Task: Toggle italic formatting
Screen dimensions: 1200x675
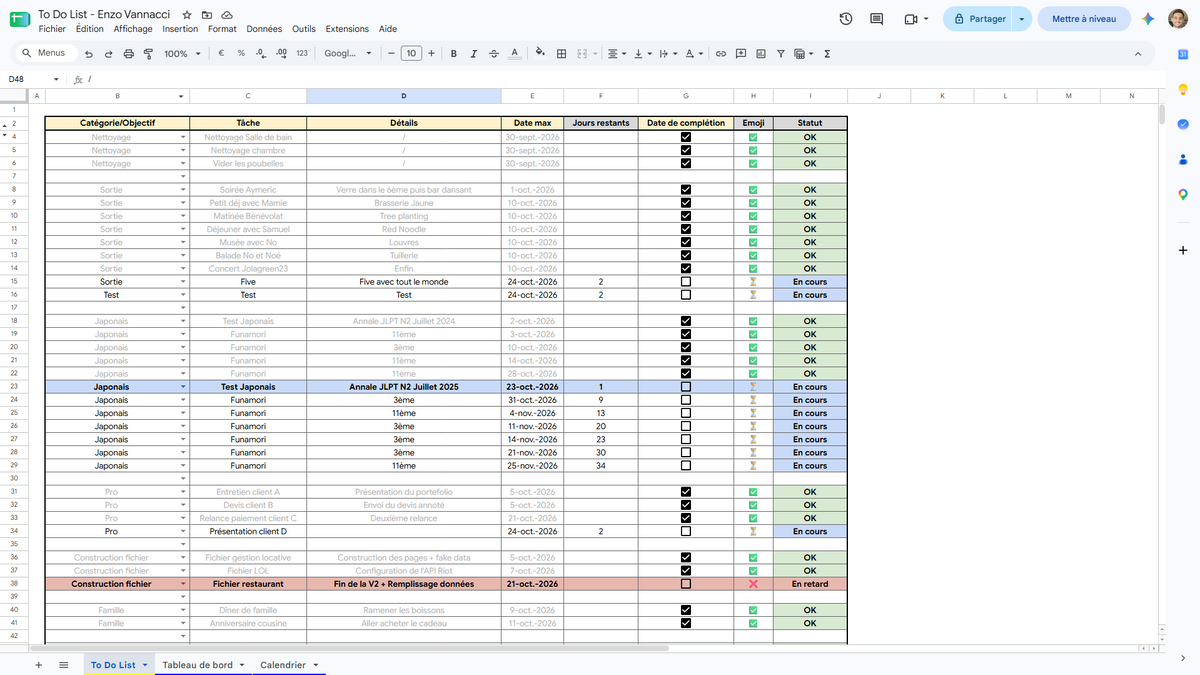Action: tap(474, 53)
